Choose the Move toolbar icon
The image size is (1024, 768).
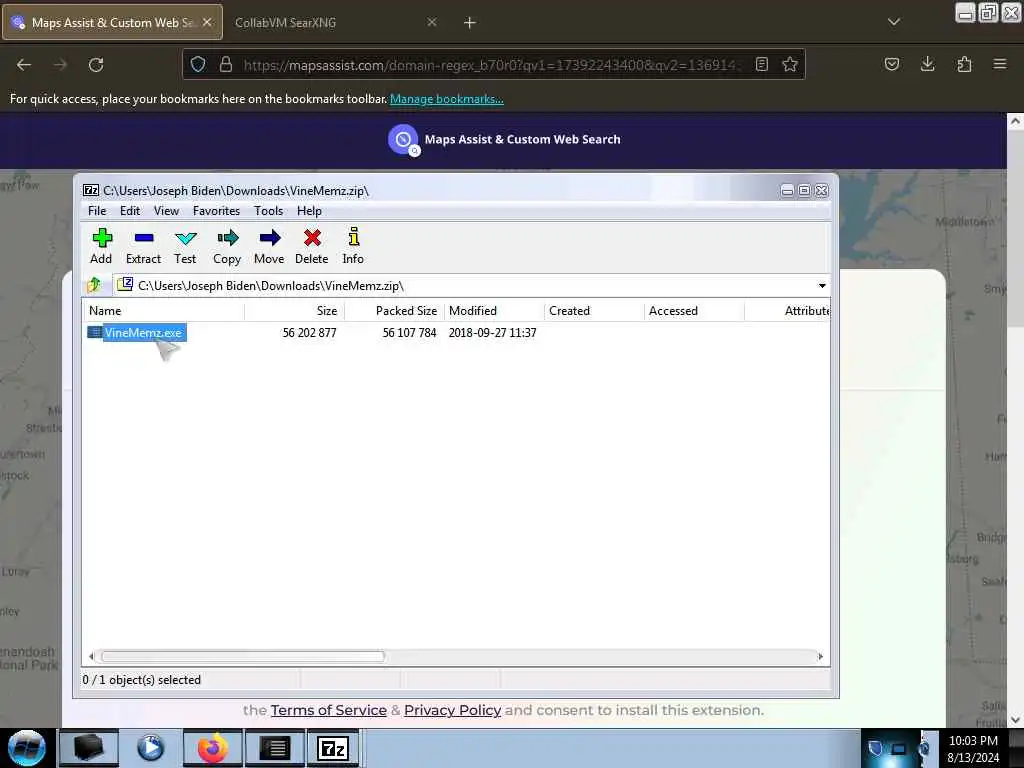pyautogui.click(x=269, y=246)
